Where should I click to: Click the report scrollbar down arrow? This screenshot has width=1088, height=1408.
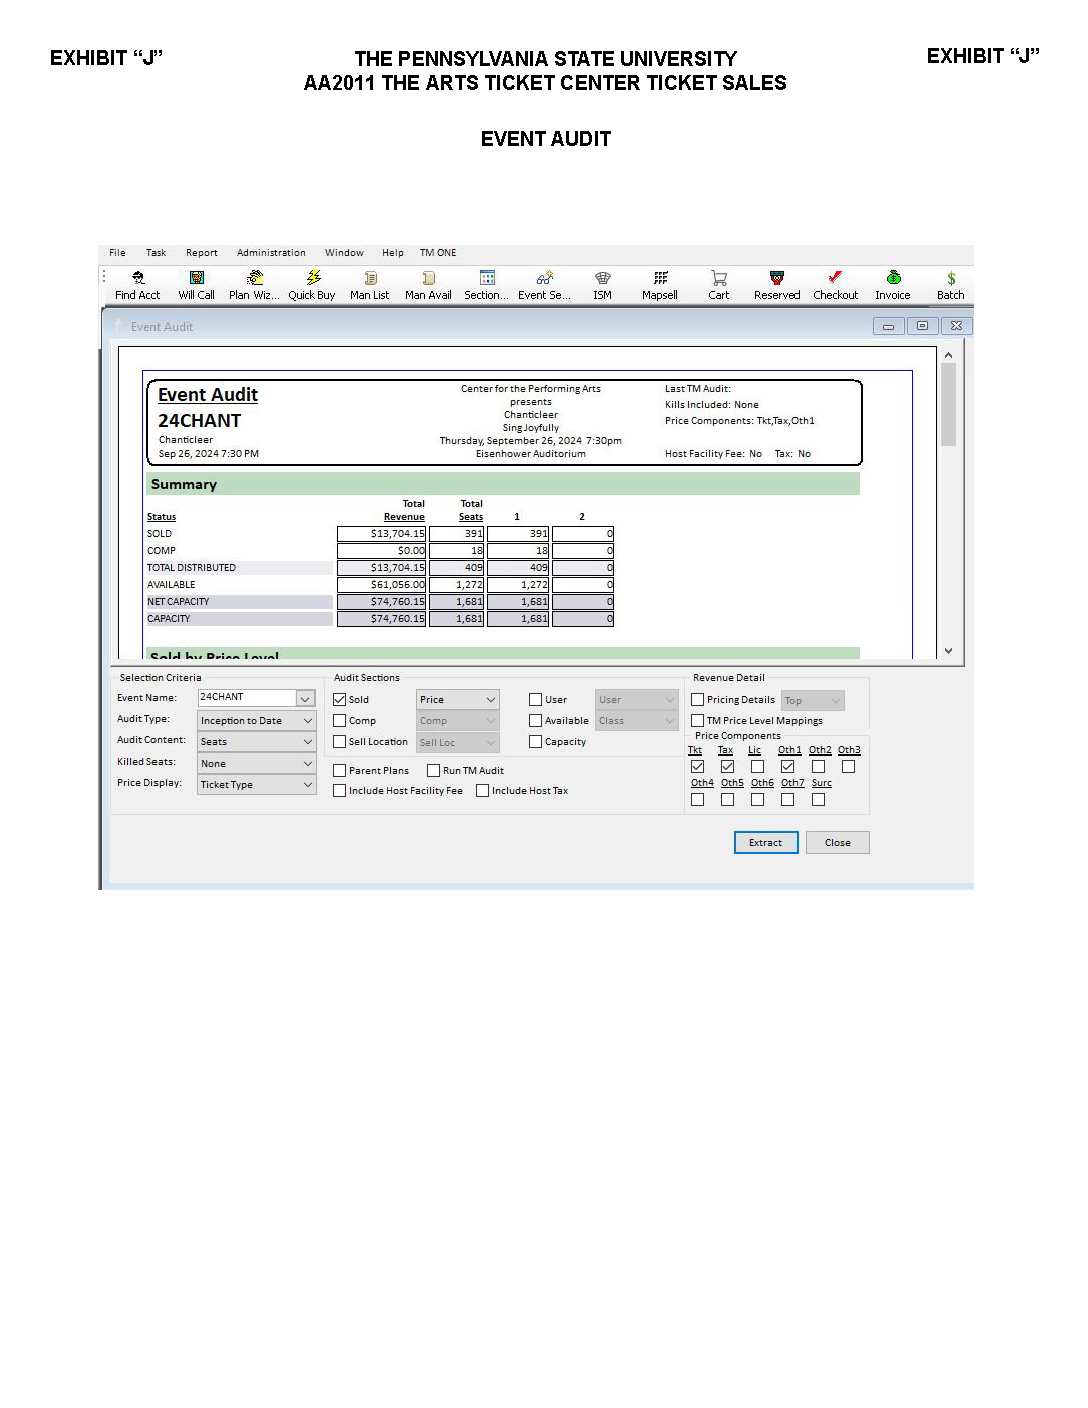pyautogui.click(x=948, y=651)
